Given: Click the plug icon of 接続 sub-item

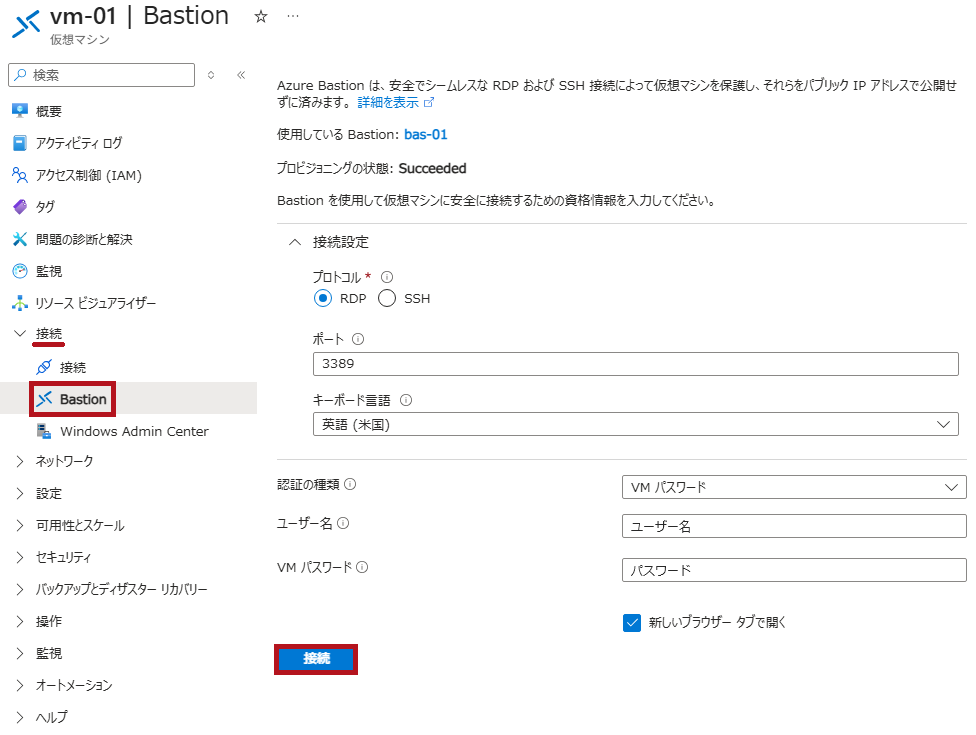Looking at the screenshot, I should [44, 367].
